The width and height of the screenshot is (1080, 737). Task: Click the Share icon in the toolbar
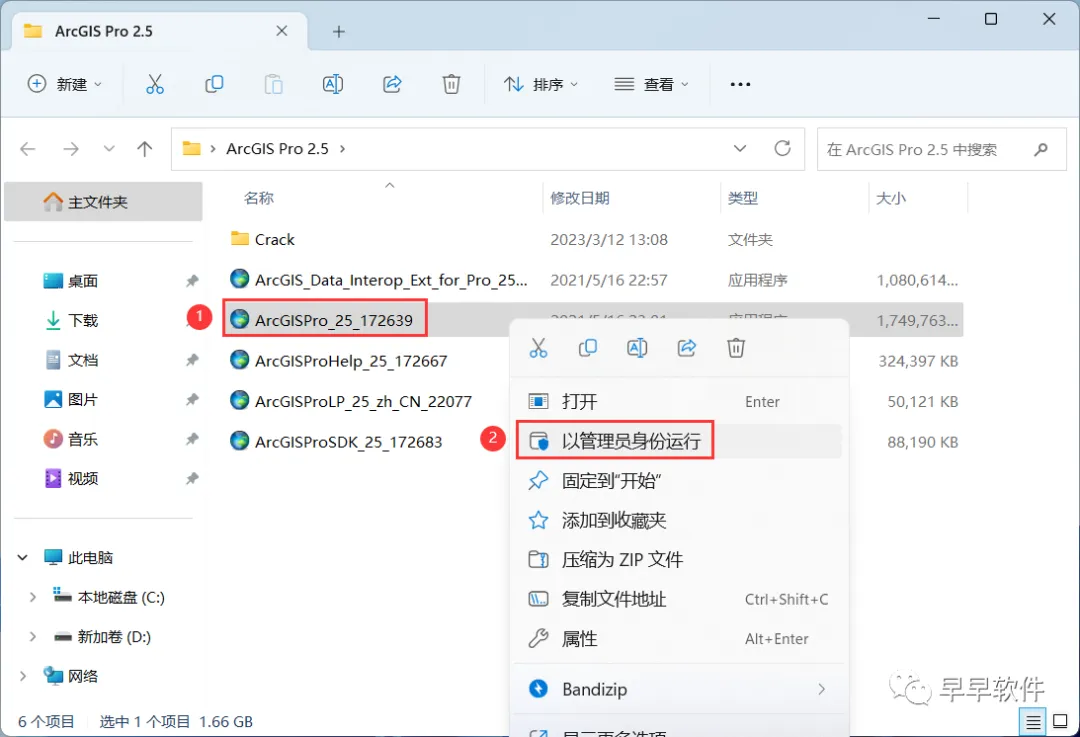tap(392, 84)
